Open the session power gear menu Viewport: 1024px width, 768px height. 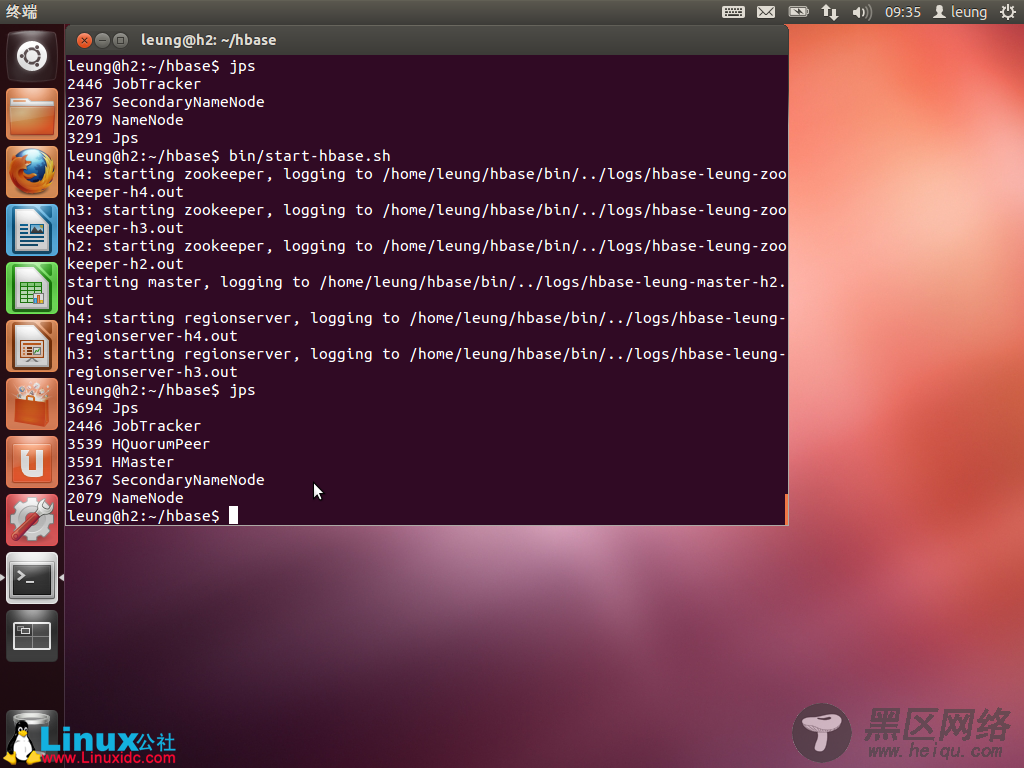pos(1008,12)
